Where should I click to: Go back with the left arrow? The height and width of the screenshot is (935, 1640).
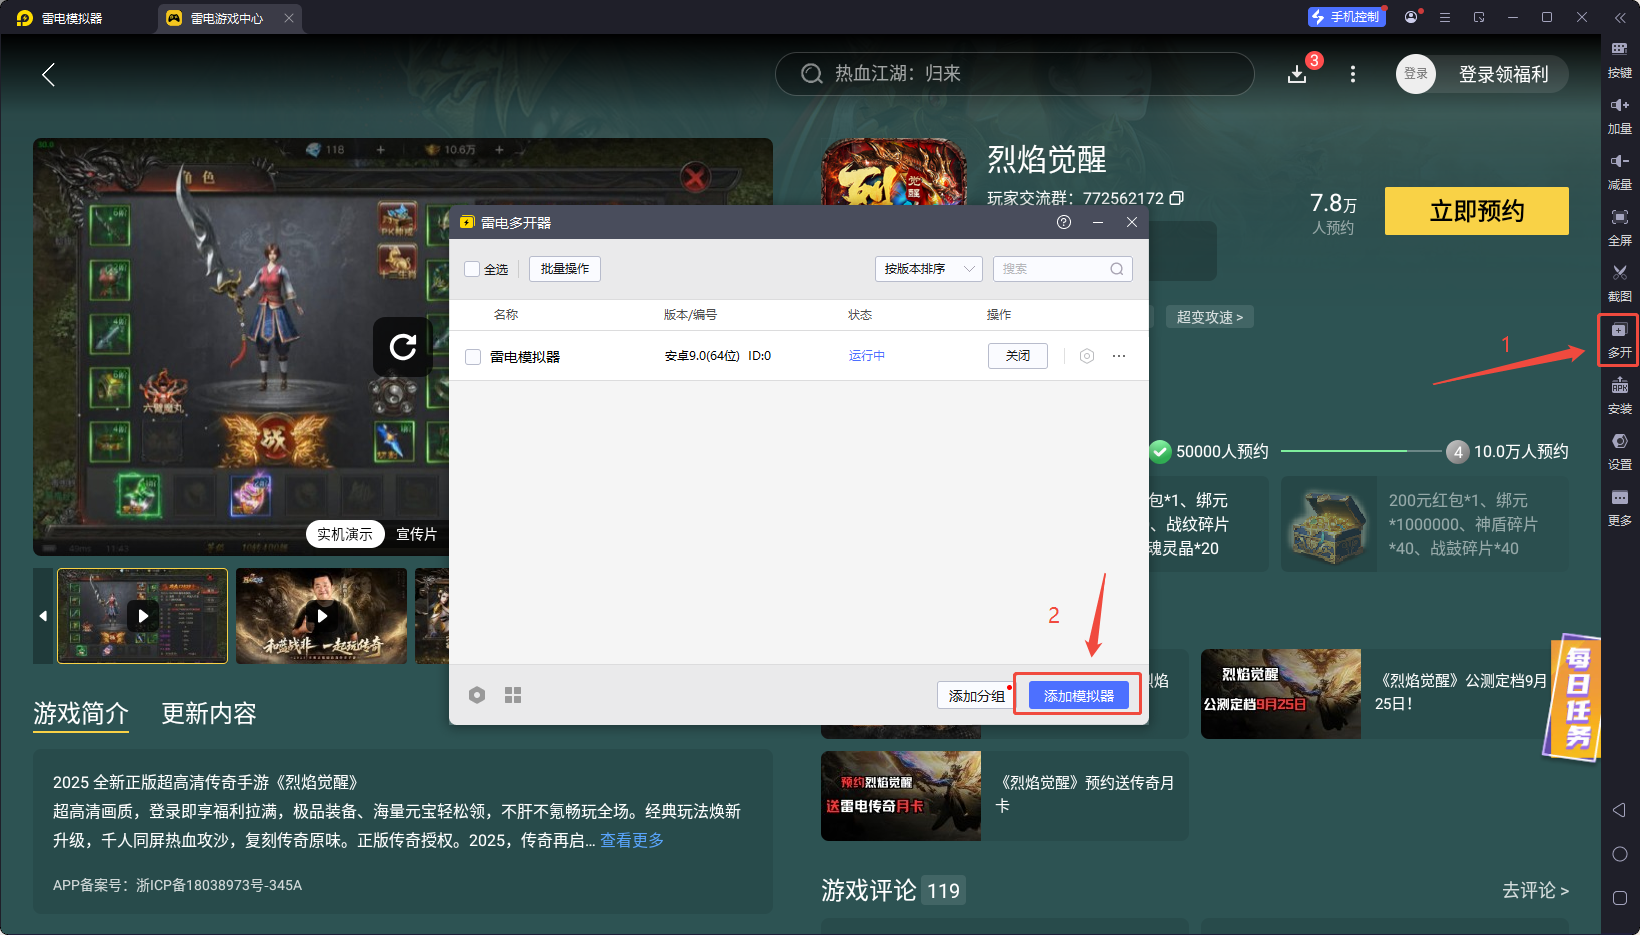tap(48, 74)
